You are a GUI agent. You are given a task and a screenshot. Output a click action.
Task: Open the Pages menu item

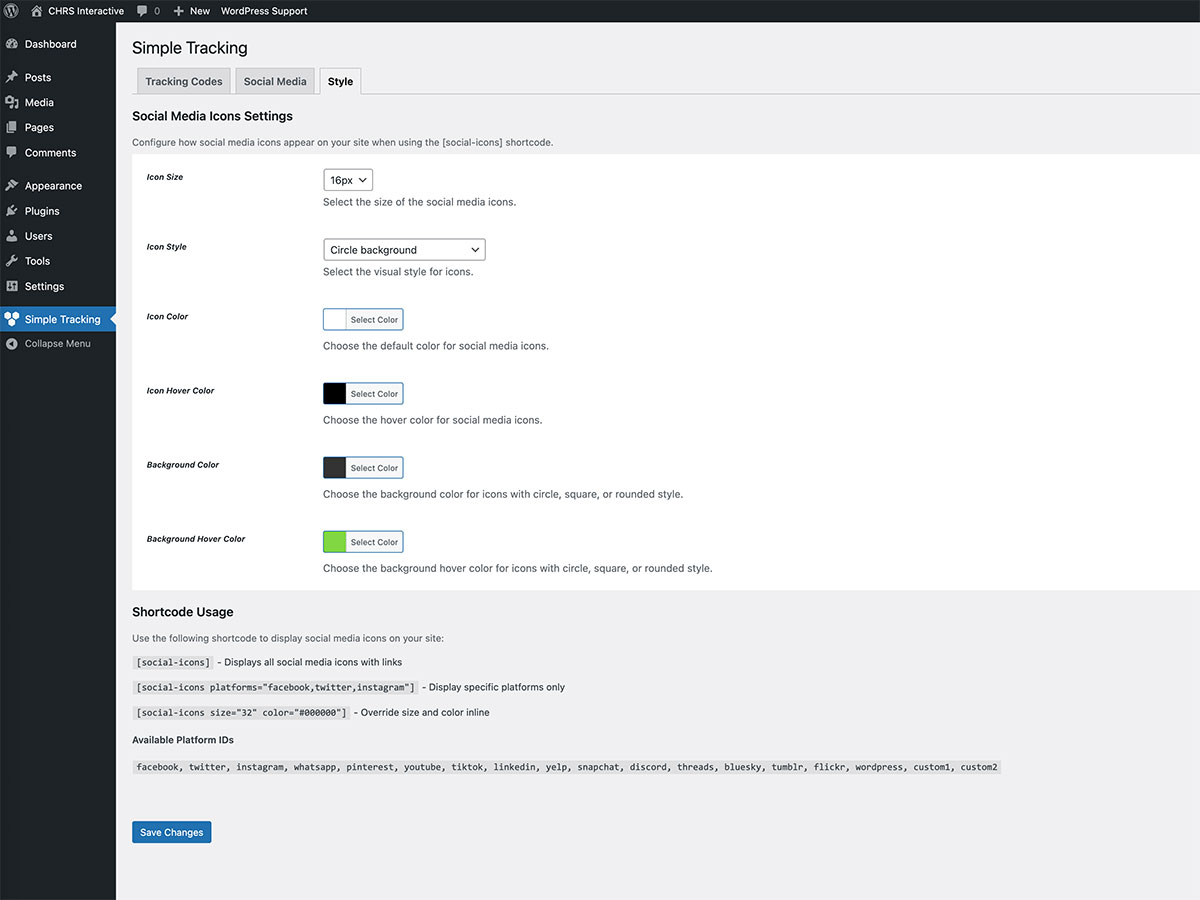coord(58,127)
